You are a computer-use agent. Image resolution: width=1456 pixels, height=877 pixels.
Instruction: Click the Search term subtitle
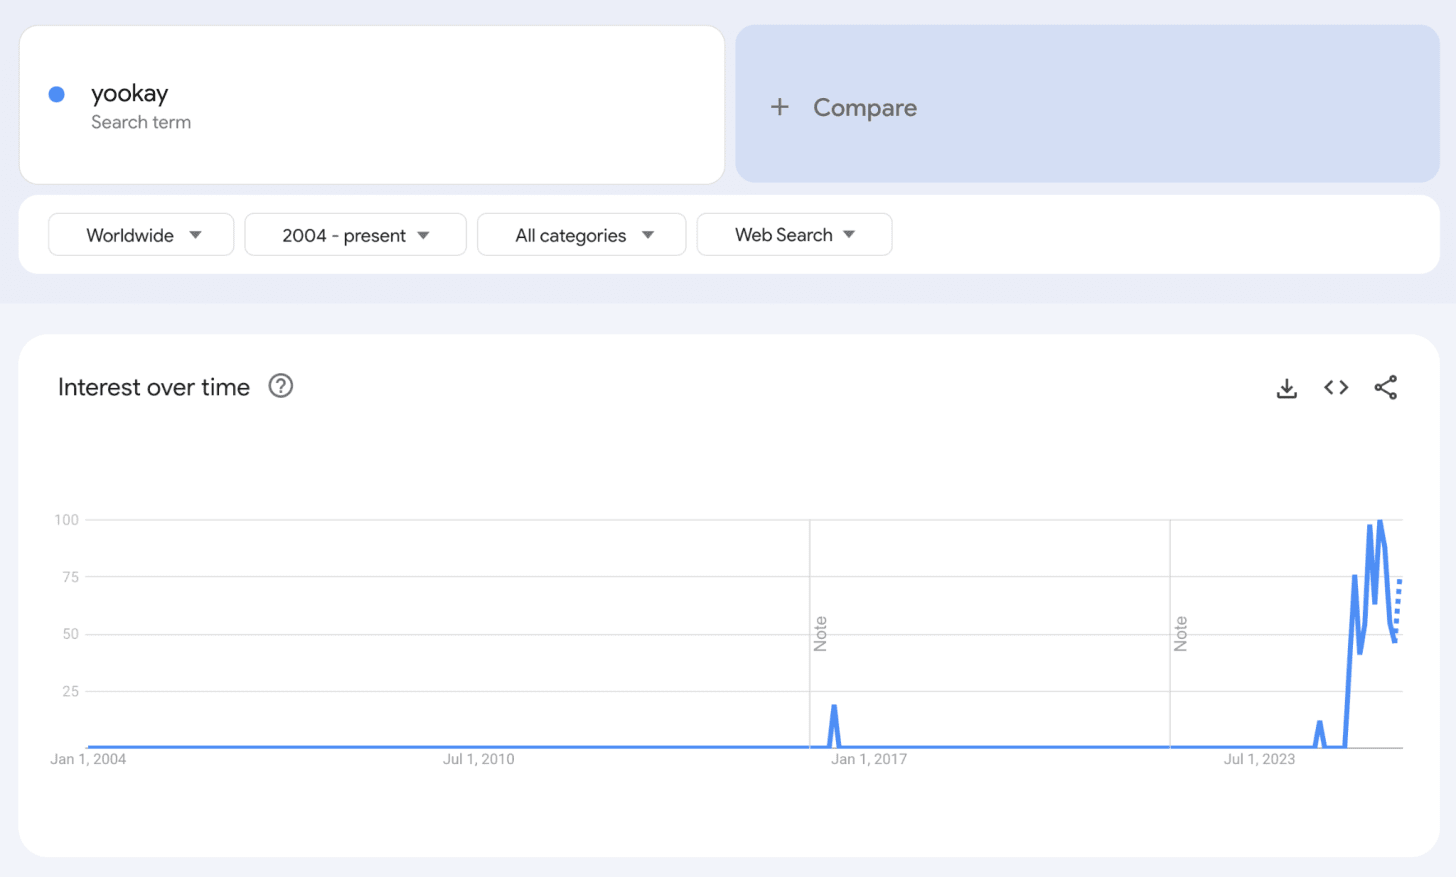coord(141,122)
